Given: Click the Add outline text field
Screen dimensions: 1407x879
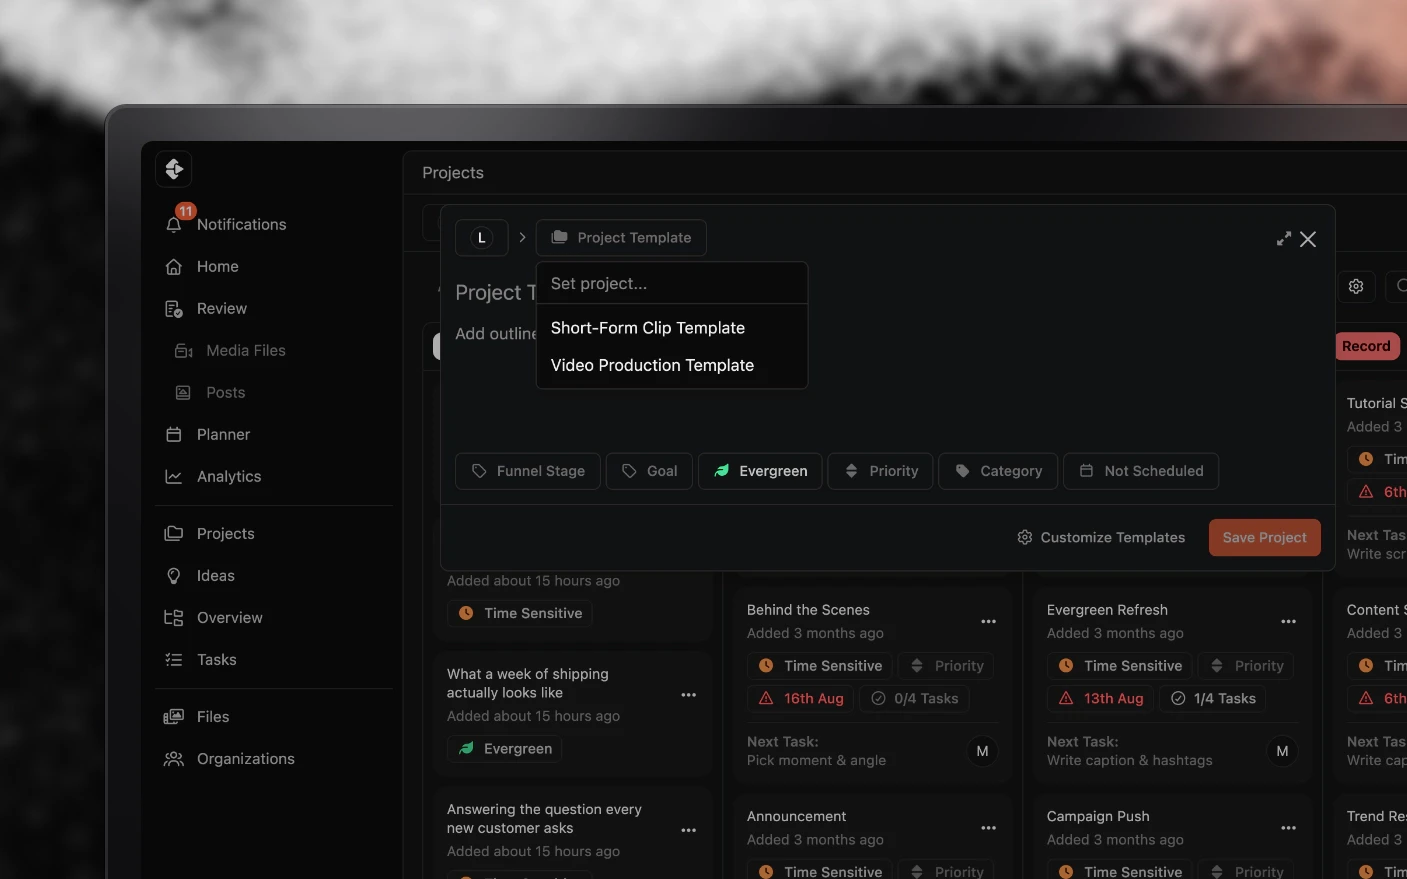Looking at the screenshot, I should point(496,334).
